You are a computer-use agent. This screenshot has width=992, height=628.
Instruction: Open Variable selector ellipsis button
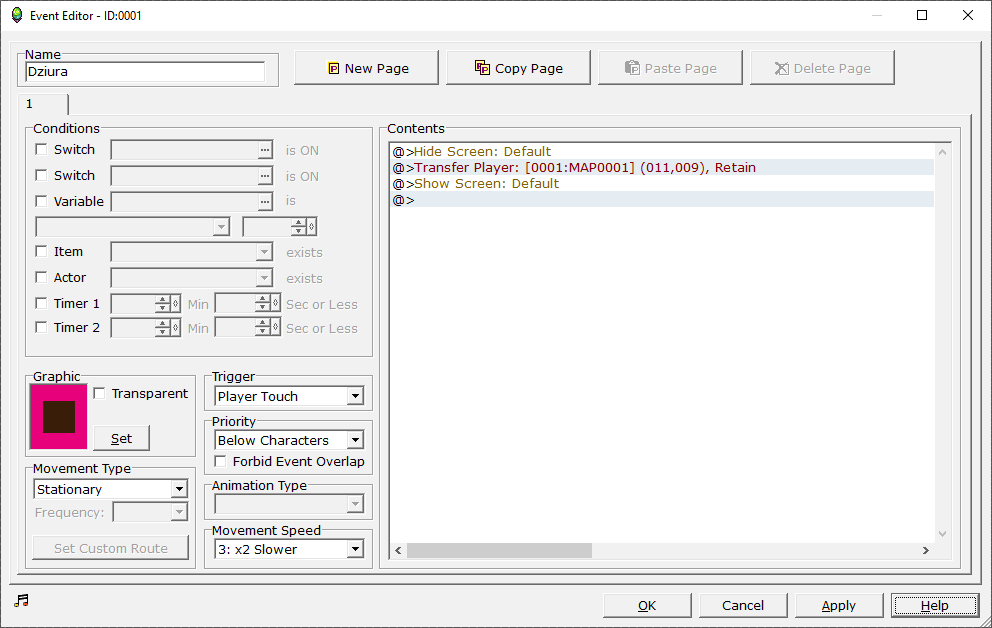[x=265, y=202]
